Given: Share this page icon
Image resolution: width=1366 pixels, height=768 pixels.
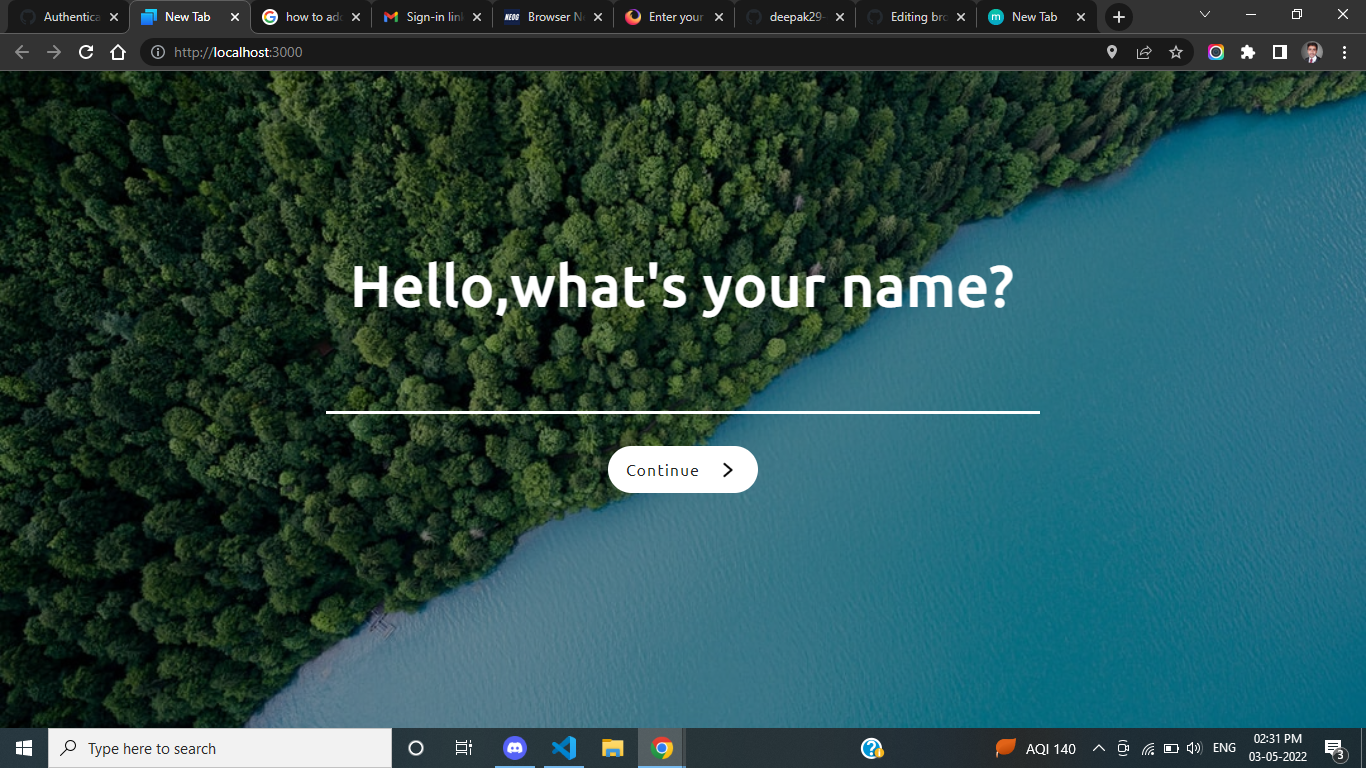Looking at the screenshot, I should [1144, 52].
